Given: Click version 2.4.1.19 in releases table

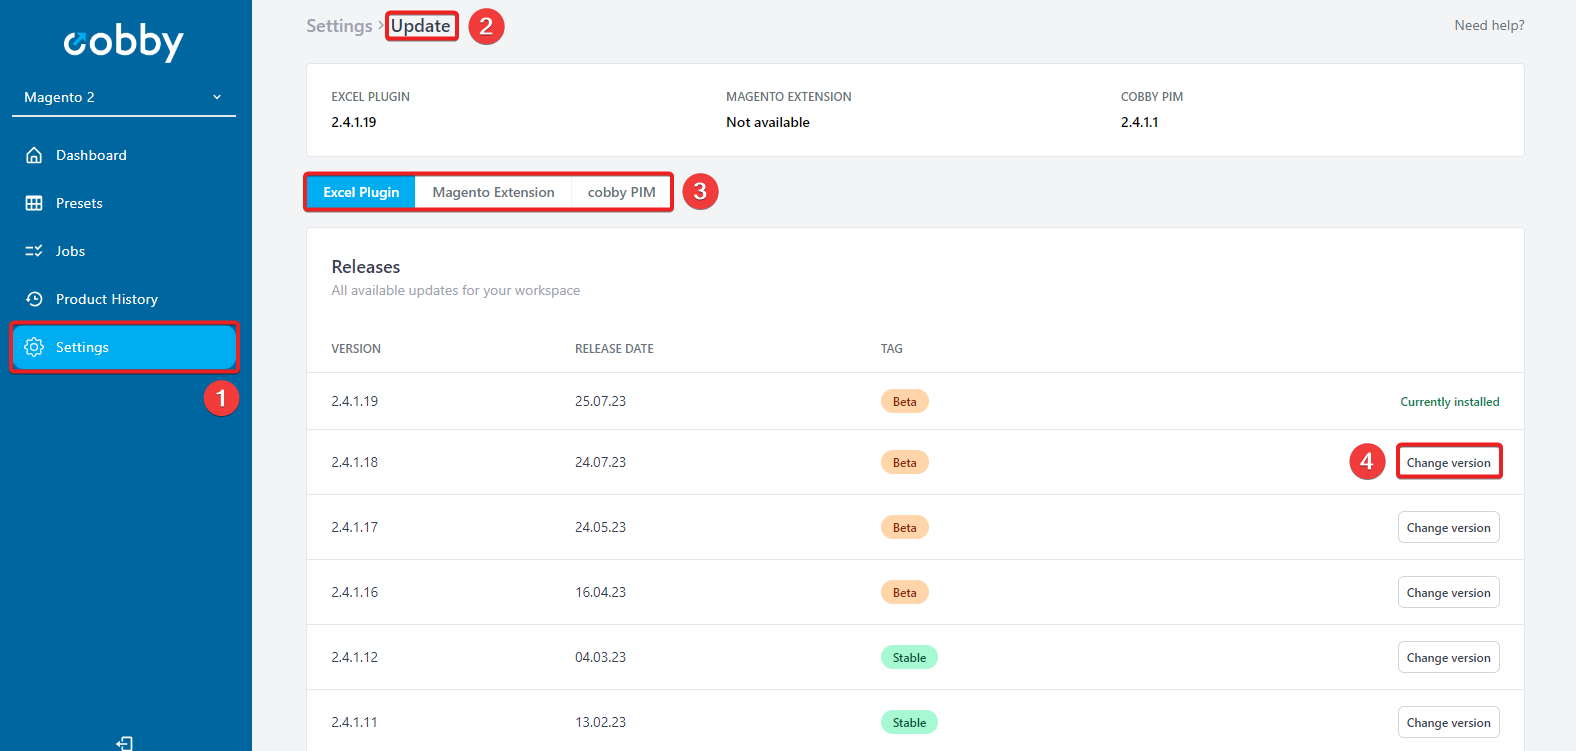Looking at the screenshot, I should click(355, 401).
